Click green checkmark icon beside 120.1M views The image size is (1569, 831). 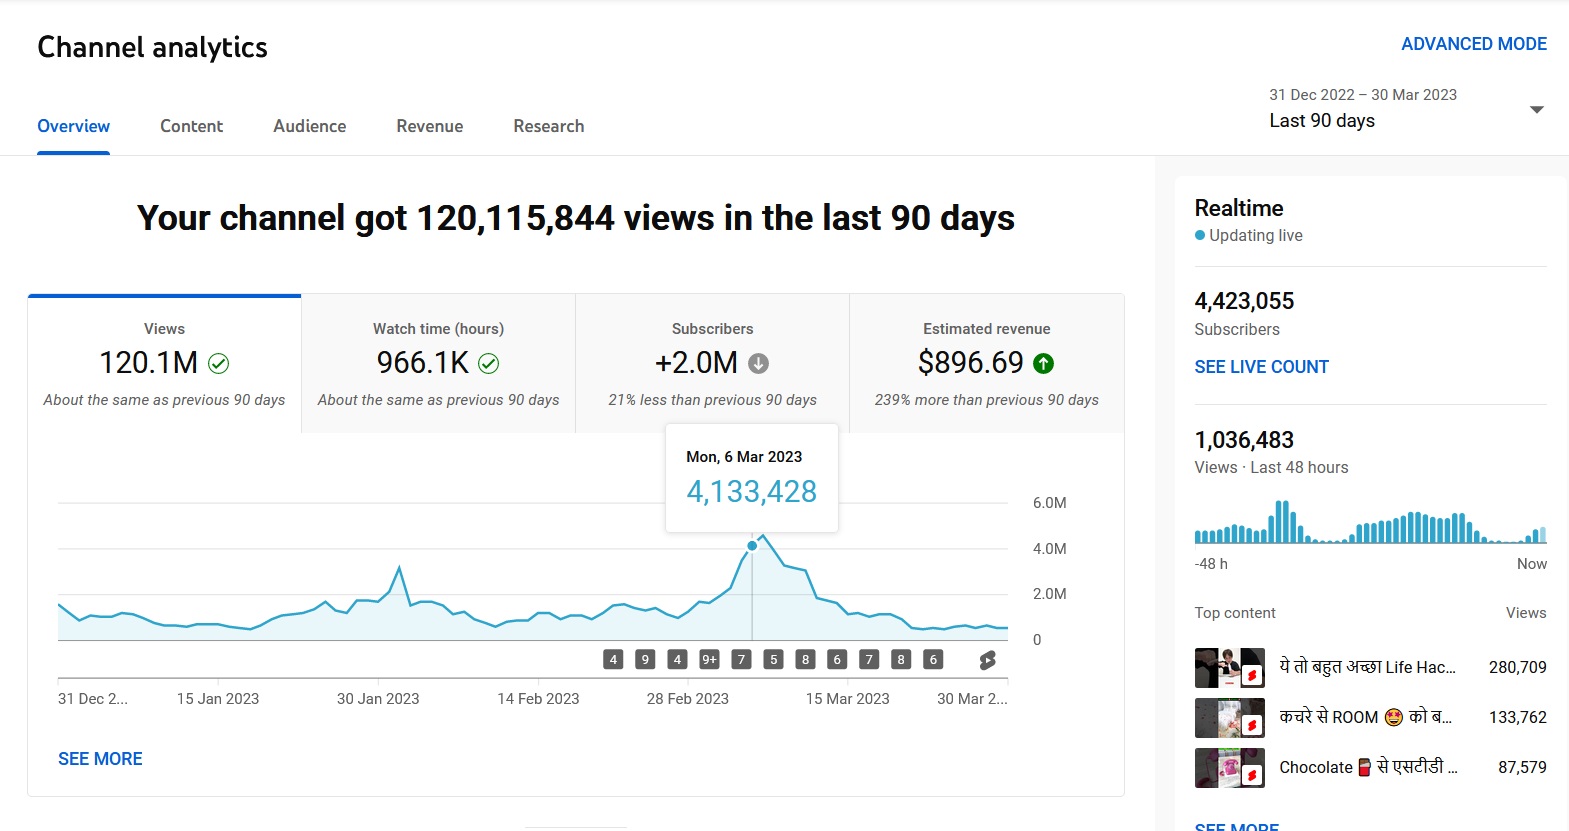point(218,364)
